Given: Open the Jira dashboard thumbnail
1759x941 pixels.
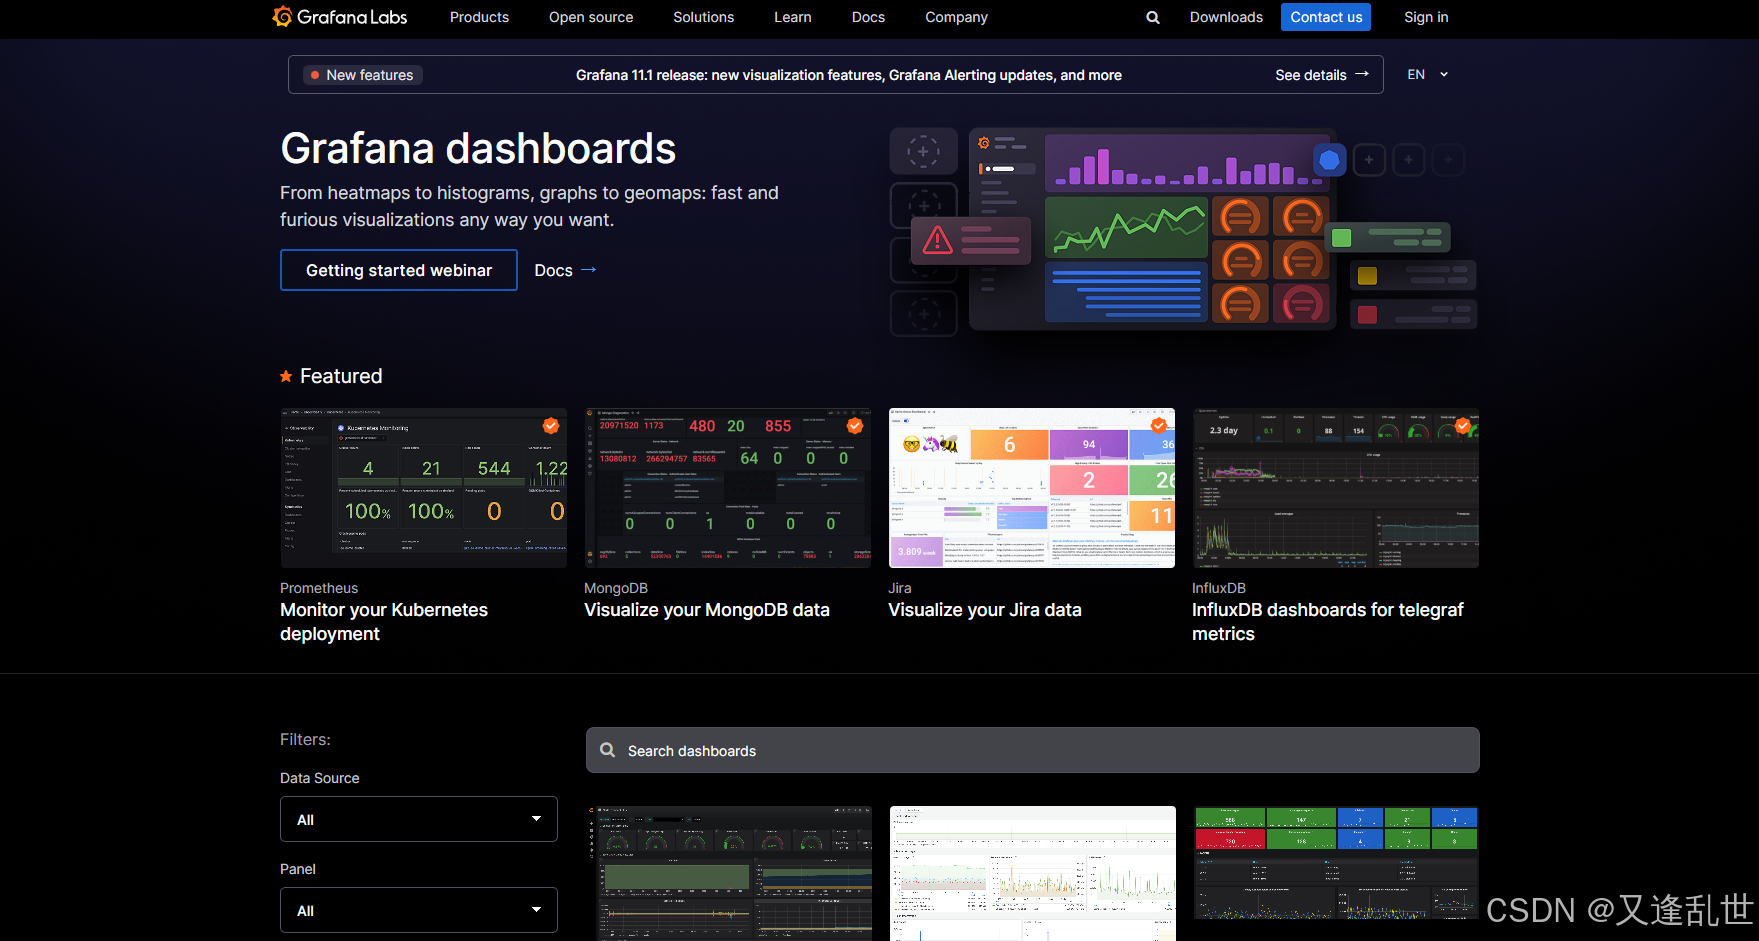Looking at the screenshot, I should (1032, 488).
